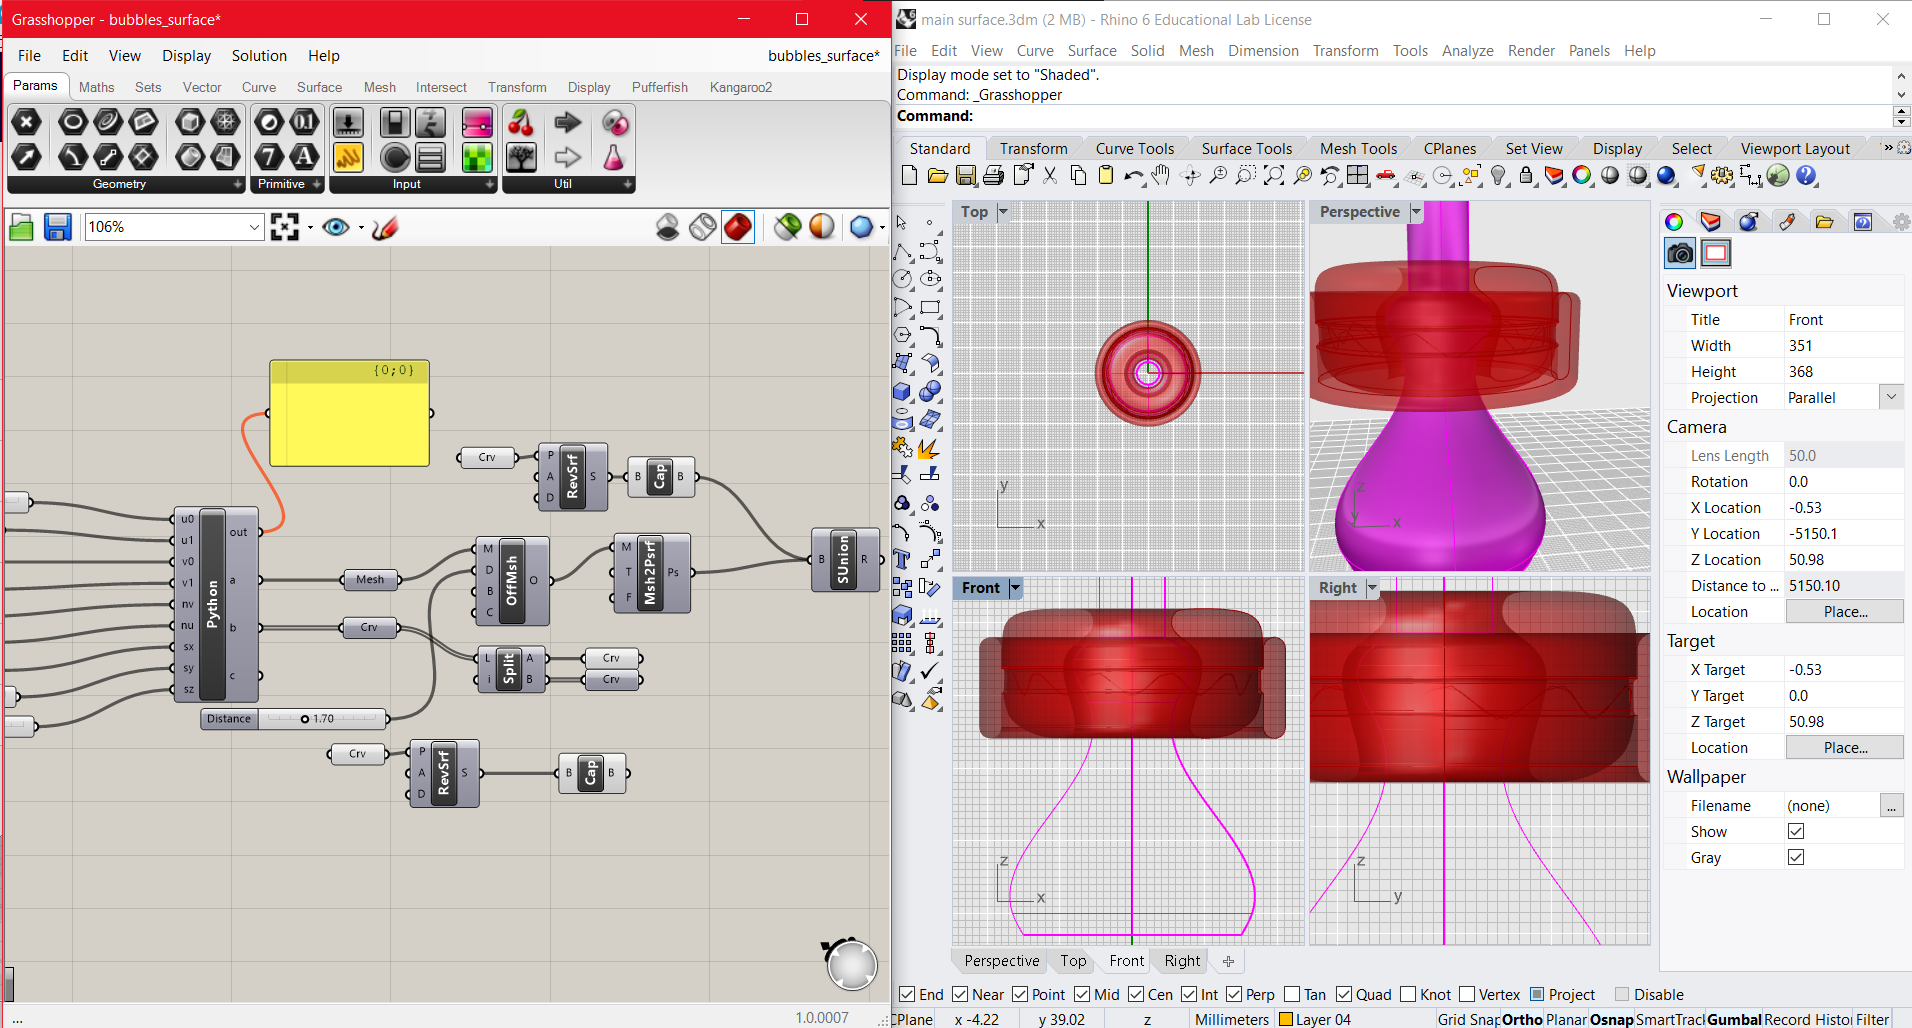Enable the Tan osnap checkbox

(1292, 994)
